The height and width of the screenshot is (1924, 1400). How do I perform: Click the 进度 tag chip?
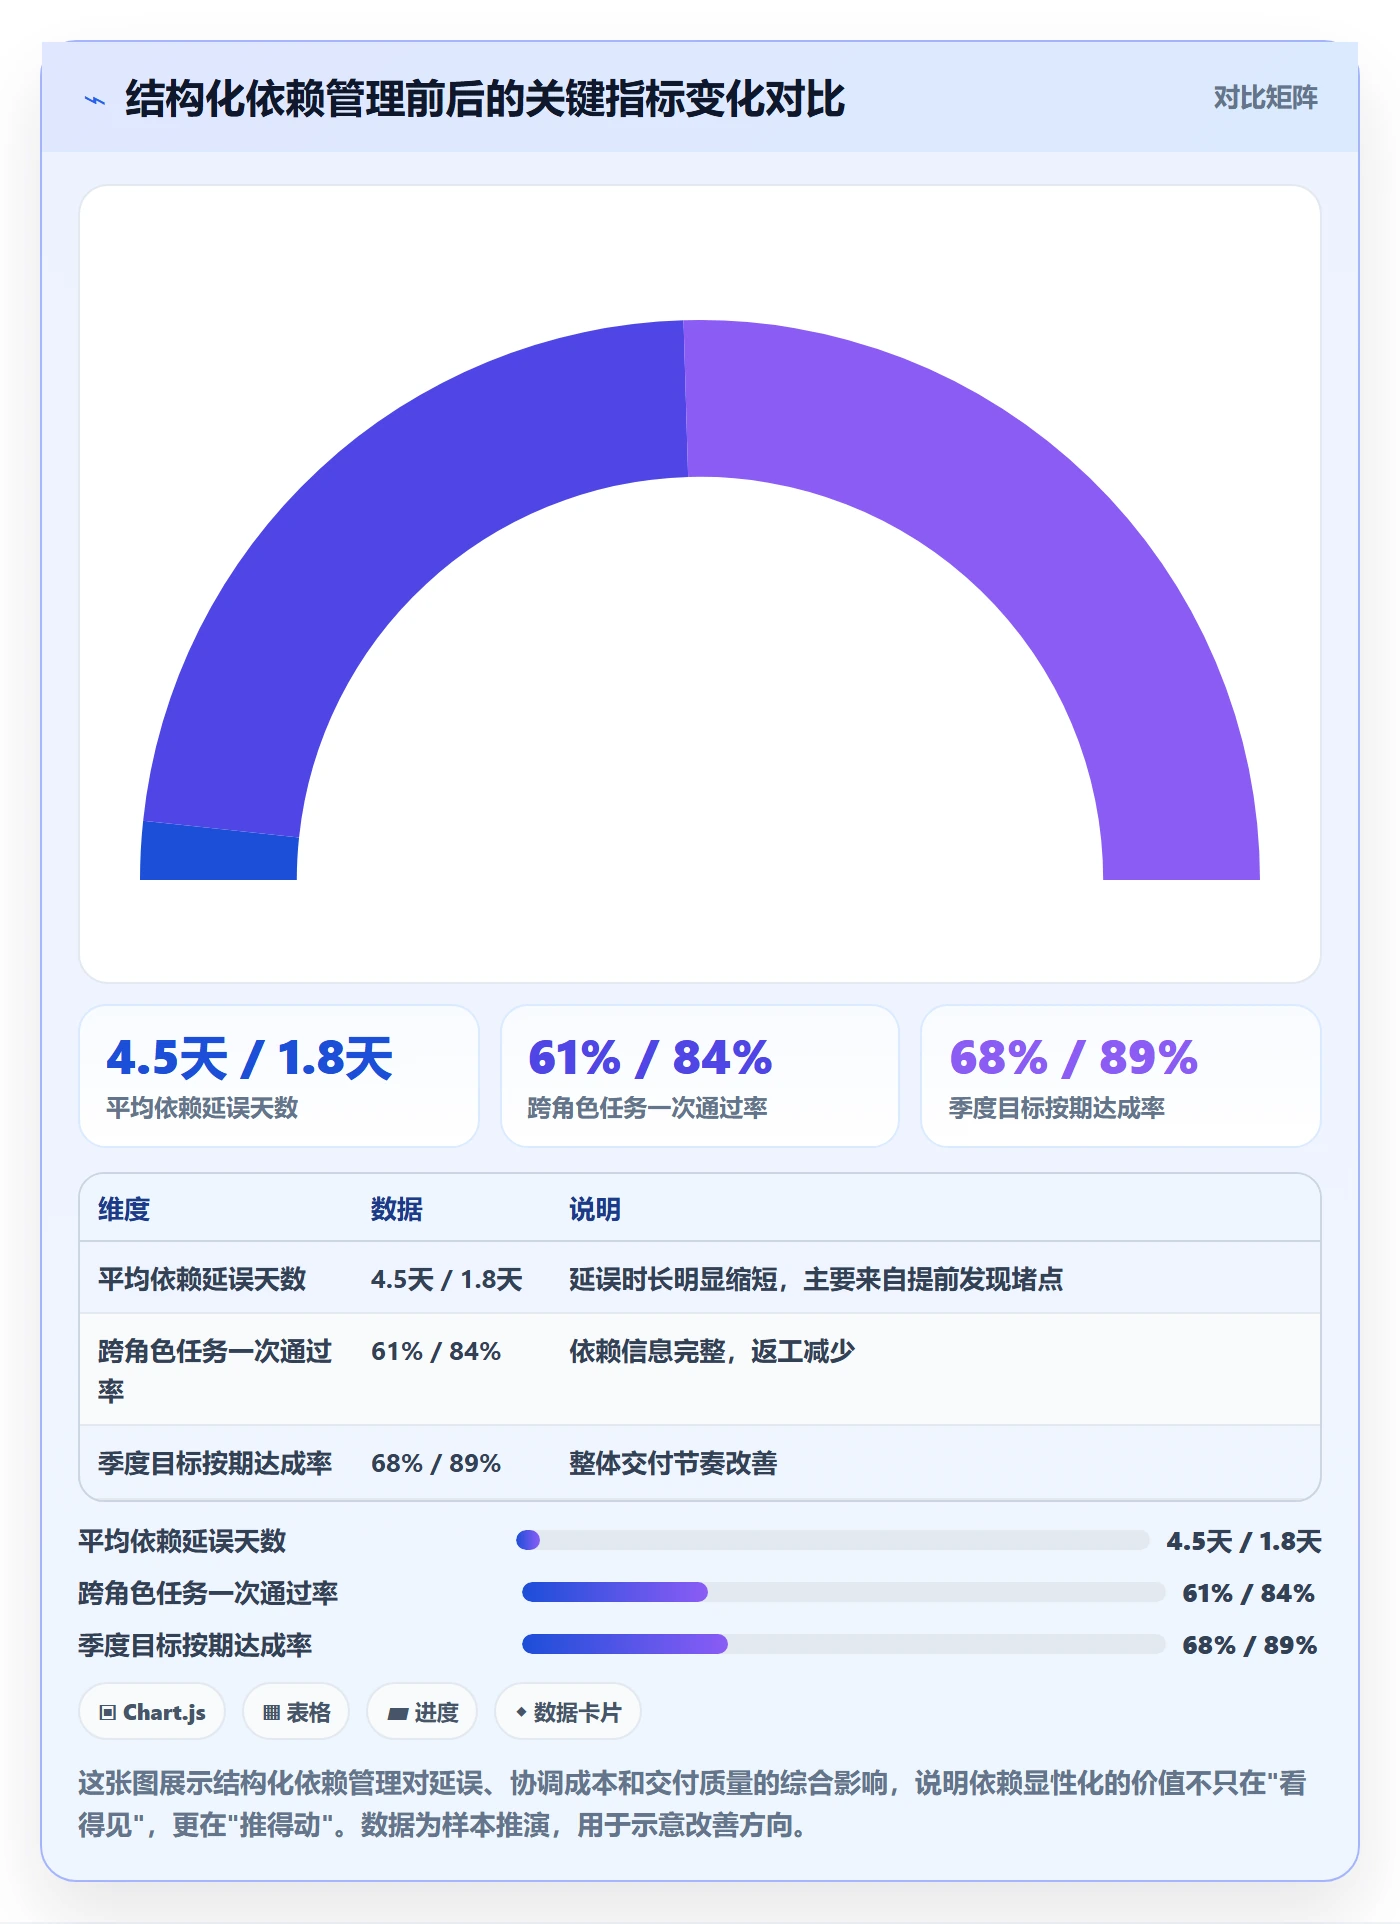[x=422, y=1712]
